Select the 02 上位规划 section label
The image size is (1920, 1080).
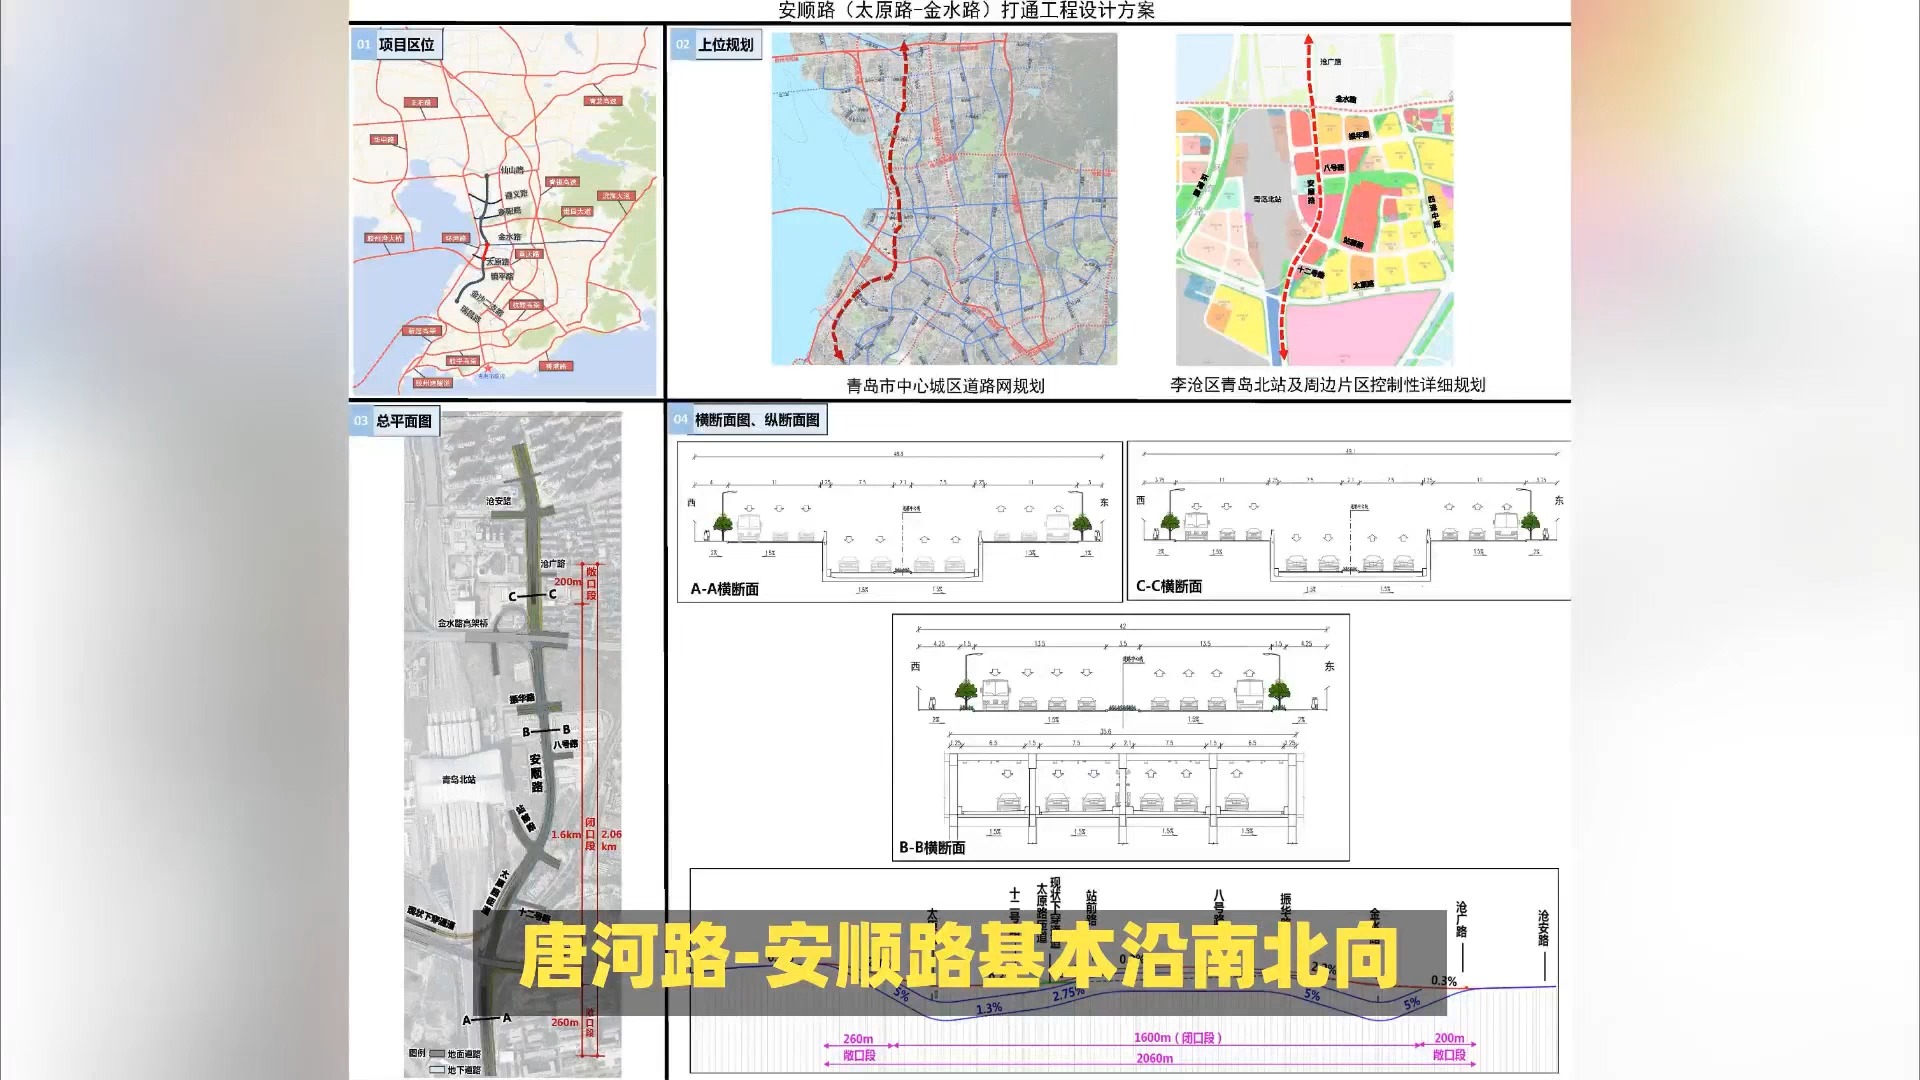(716, 45)
